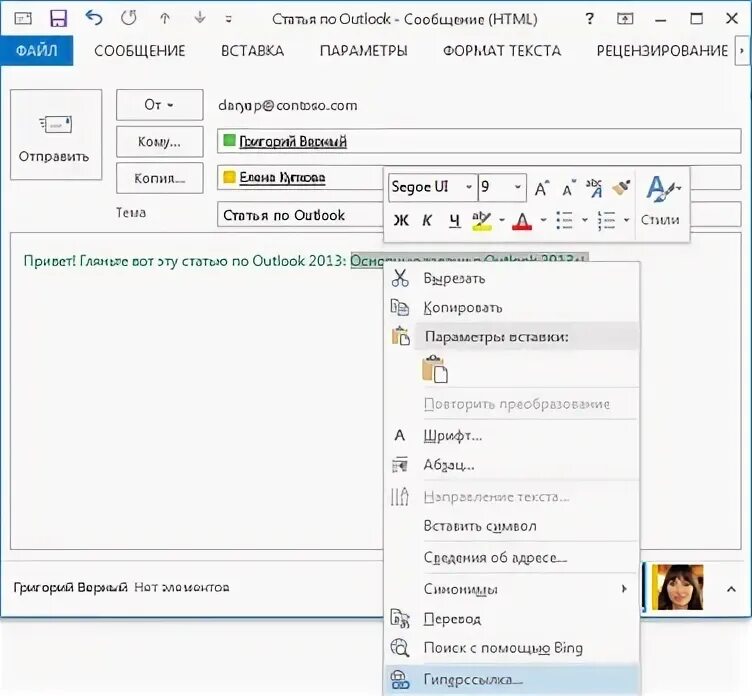Open bullet list style dropdown
The image size is (752, 696).
point(585,220)
